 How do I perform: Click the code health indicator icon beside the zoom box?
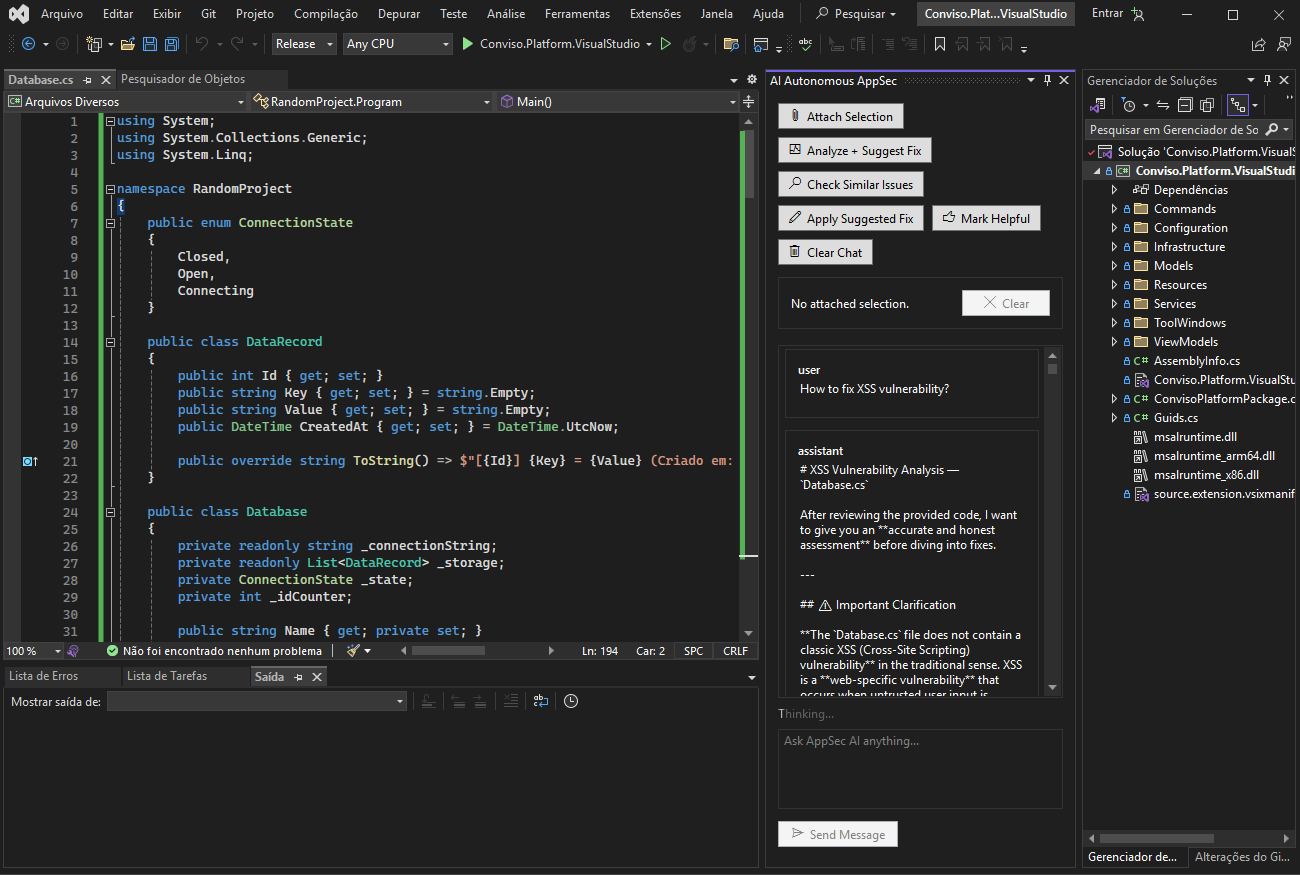point(73,651)
